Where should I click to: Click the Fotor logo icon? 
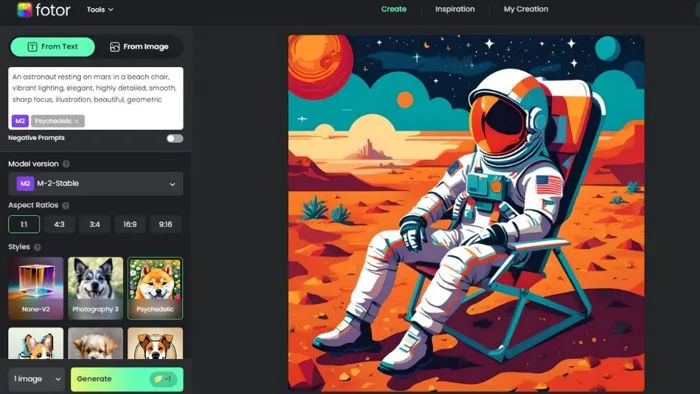click(x=25, y=9)
